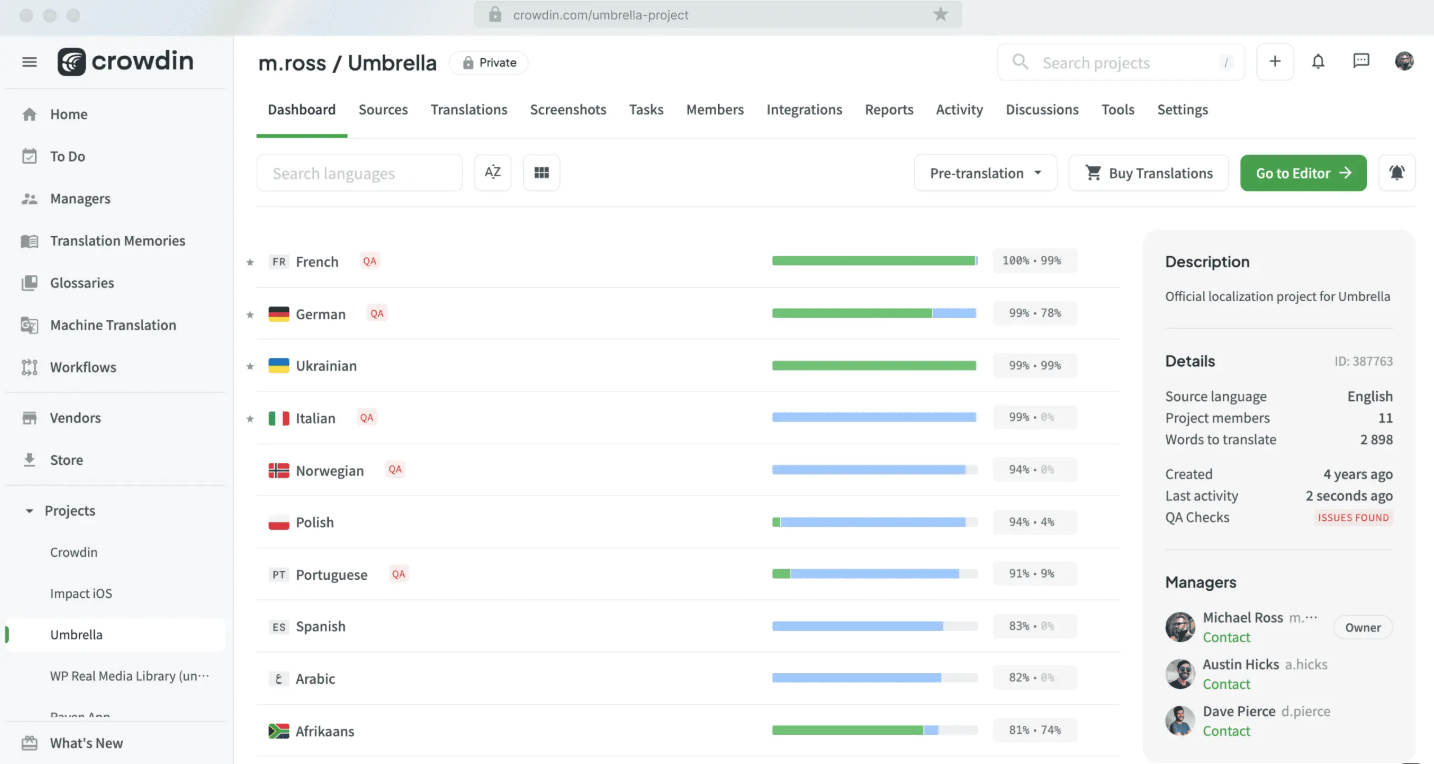Click the Ukrainian 99% • 99% percentage
1434x764 pixels.
pos(1035,365)
